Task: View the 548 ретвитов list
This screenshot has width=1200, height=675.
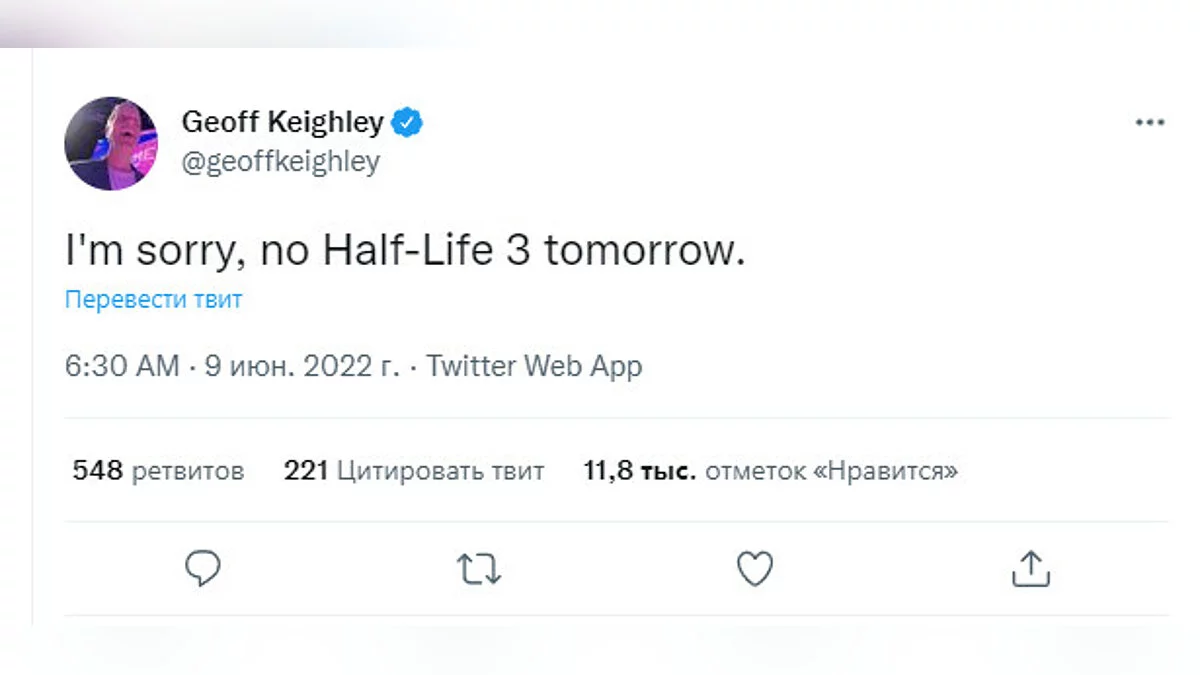Action: click(x=158, y=470)
